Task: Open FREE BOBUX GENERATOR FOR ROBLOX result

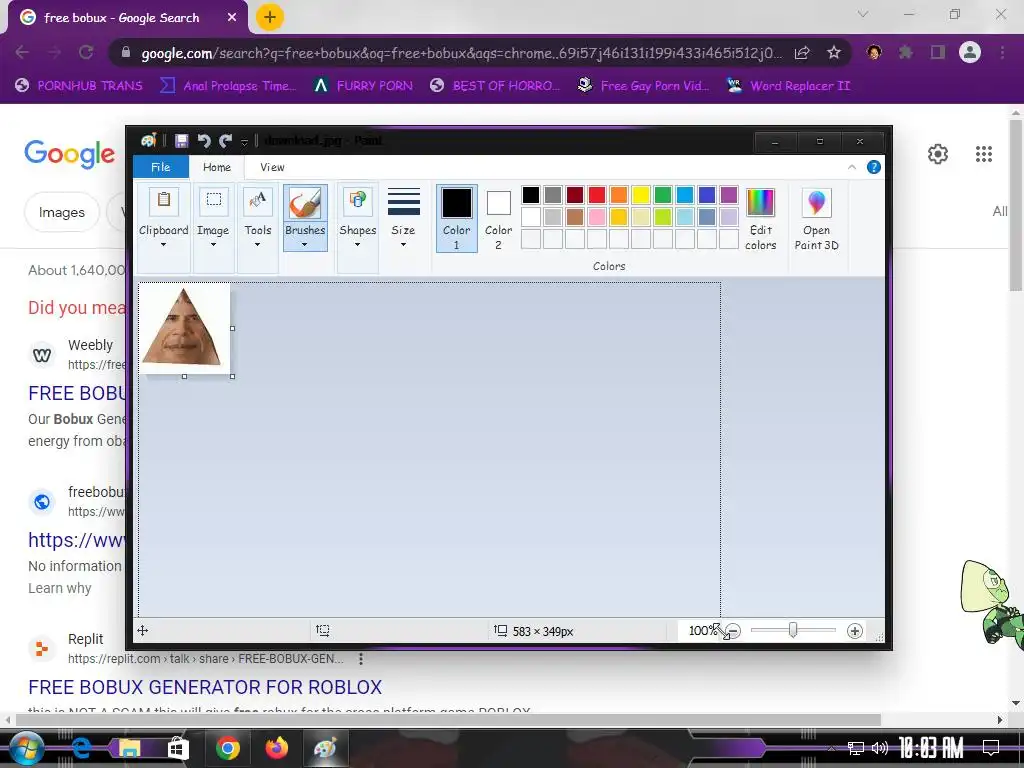Action: 205,687
